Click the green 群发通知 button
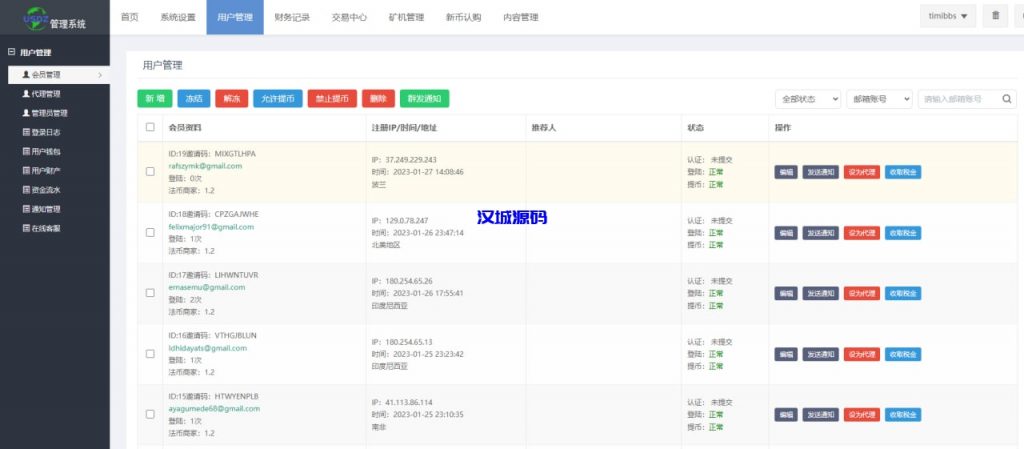This screenshot has width=1024, height=449. (x=424, y=99)
